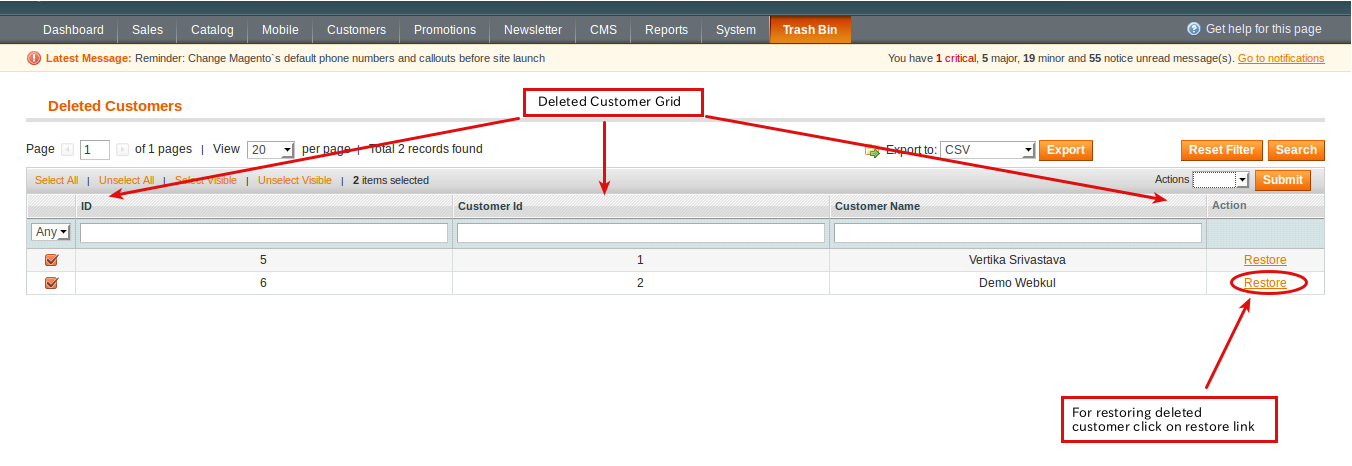1352x466 pixels.
Task: Open the Sales menu
Action: pos(147,30)
